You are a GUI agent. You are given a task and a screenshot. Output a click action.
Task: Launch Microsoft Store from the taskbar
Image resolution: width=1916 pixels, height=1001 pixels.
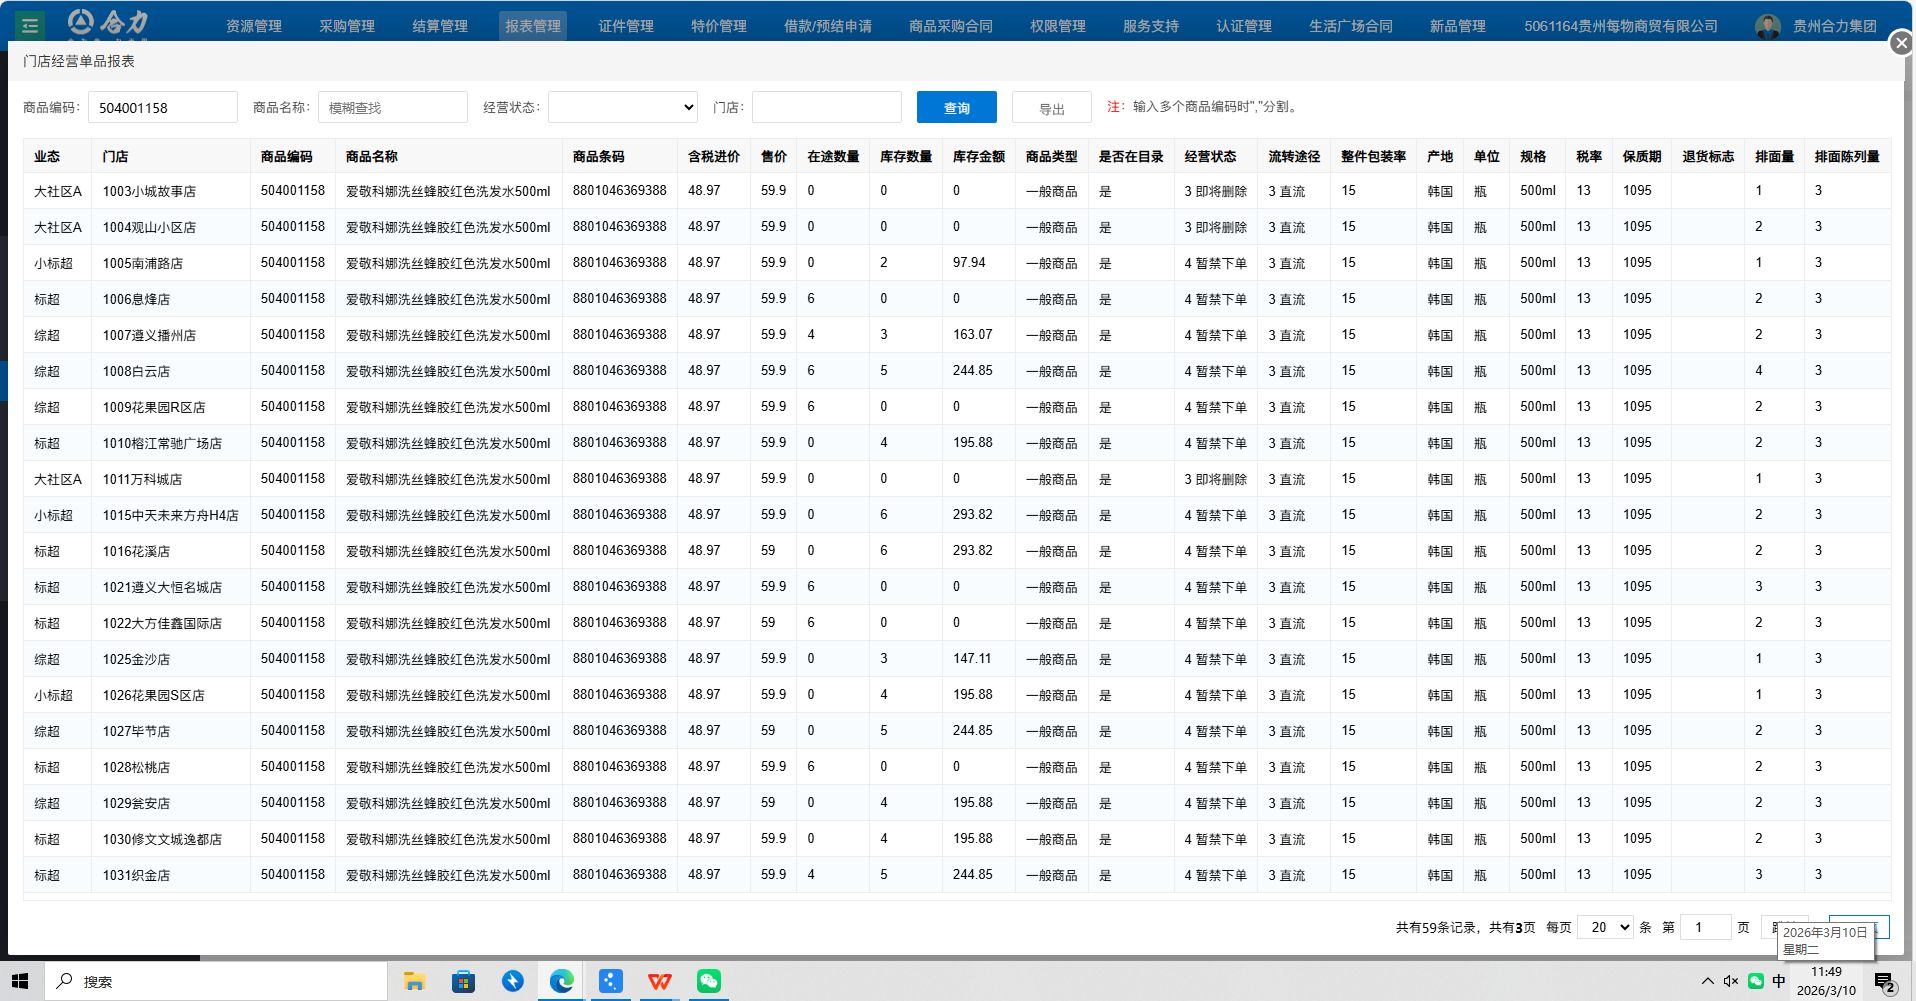click(463, 981)
